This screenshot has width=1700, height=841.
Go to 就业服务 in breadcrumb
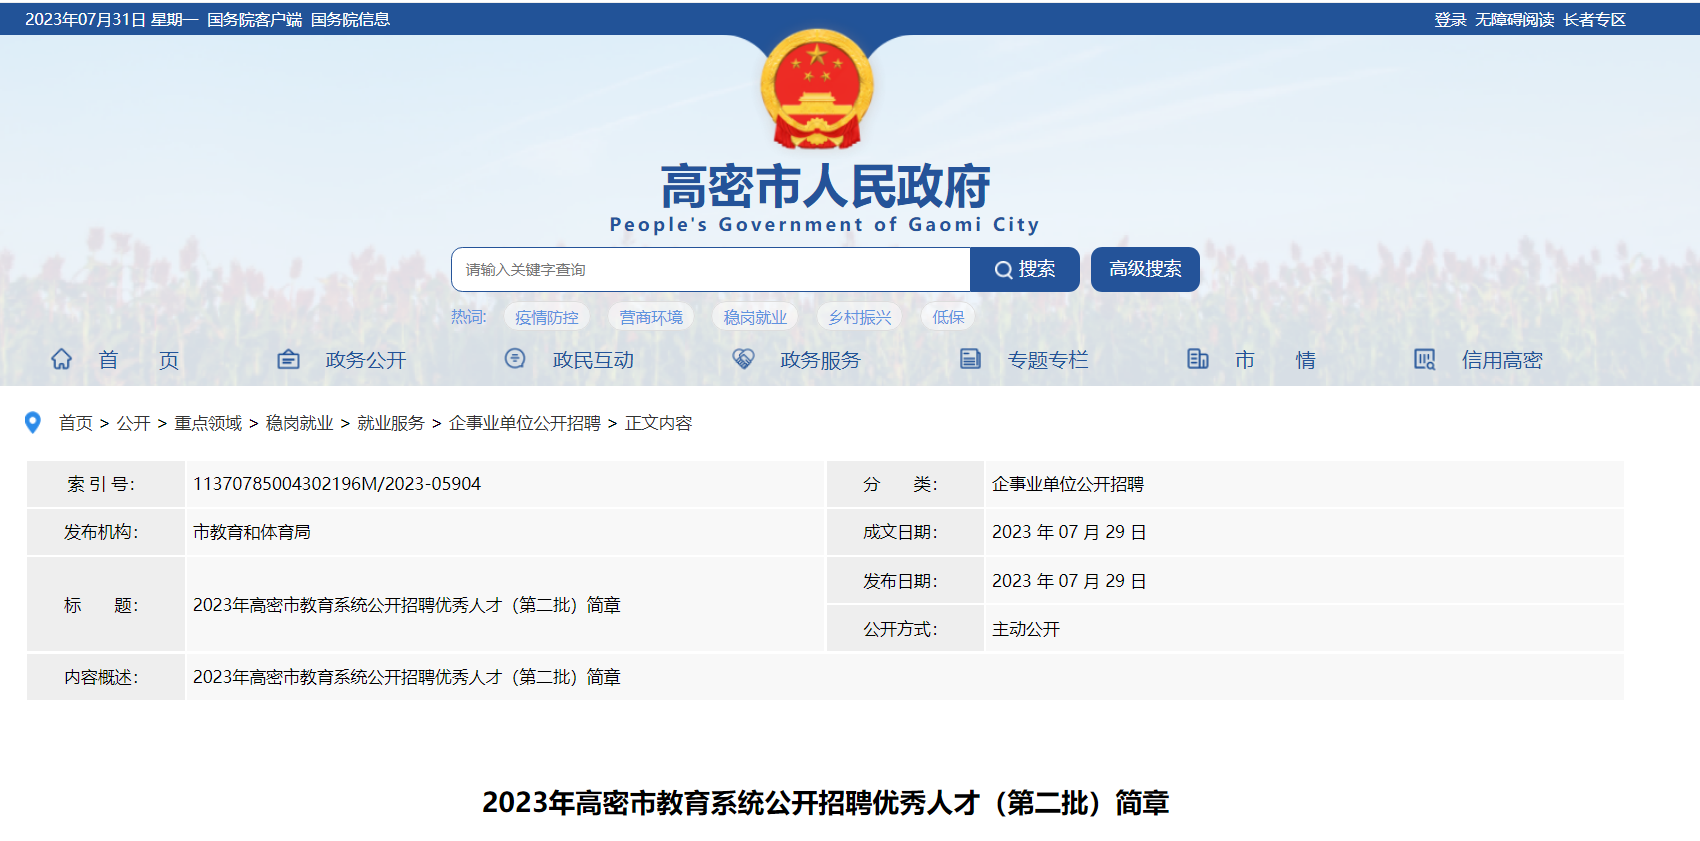point(391,423)
